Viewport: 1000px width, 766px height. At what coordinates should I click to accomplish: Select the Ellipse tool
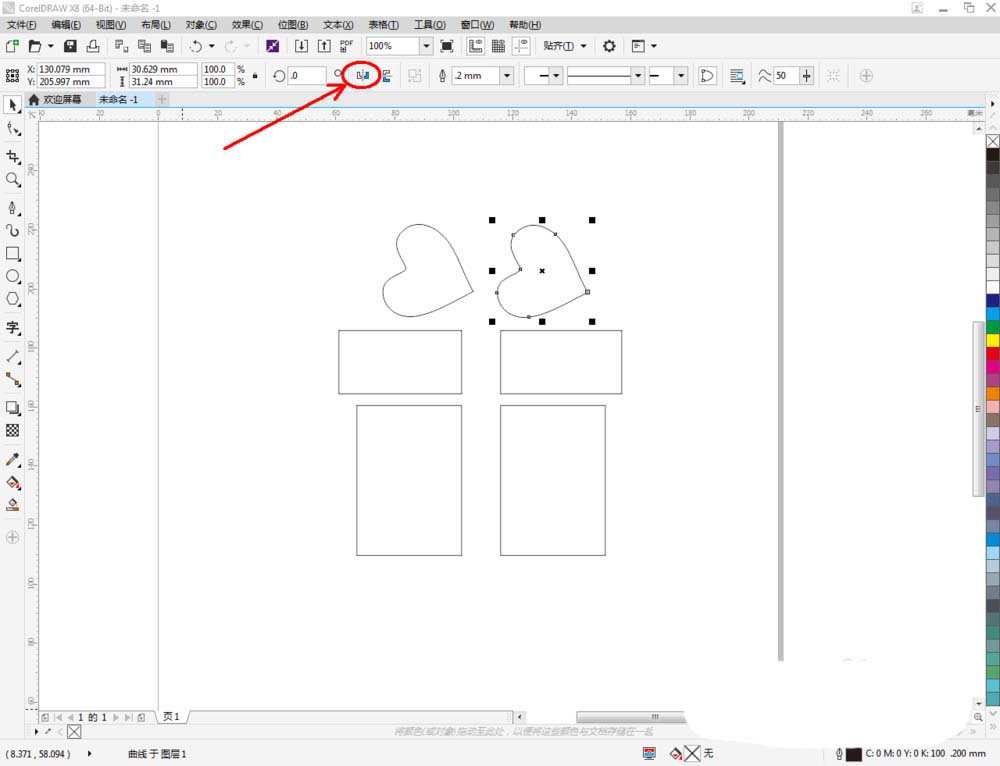click(12, 276)
